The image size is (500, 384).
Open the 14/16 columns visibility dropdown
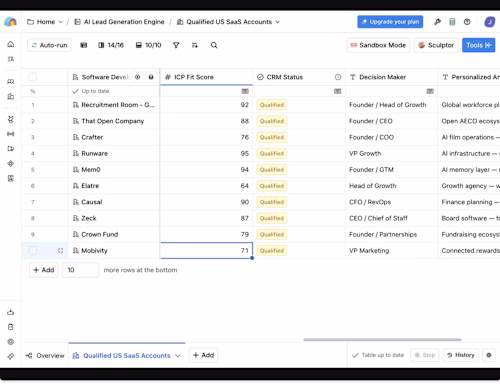pos(111,45)
